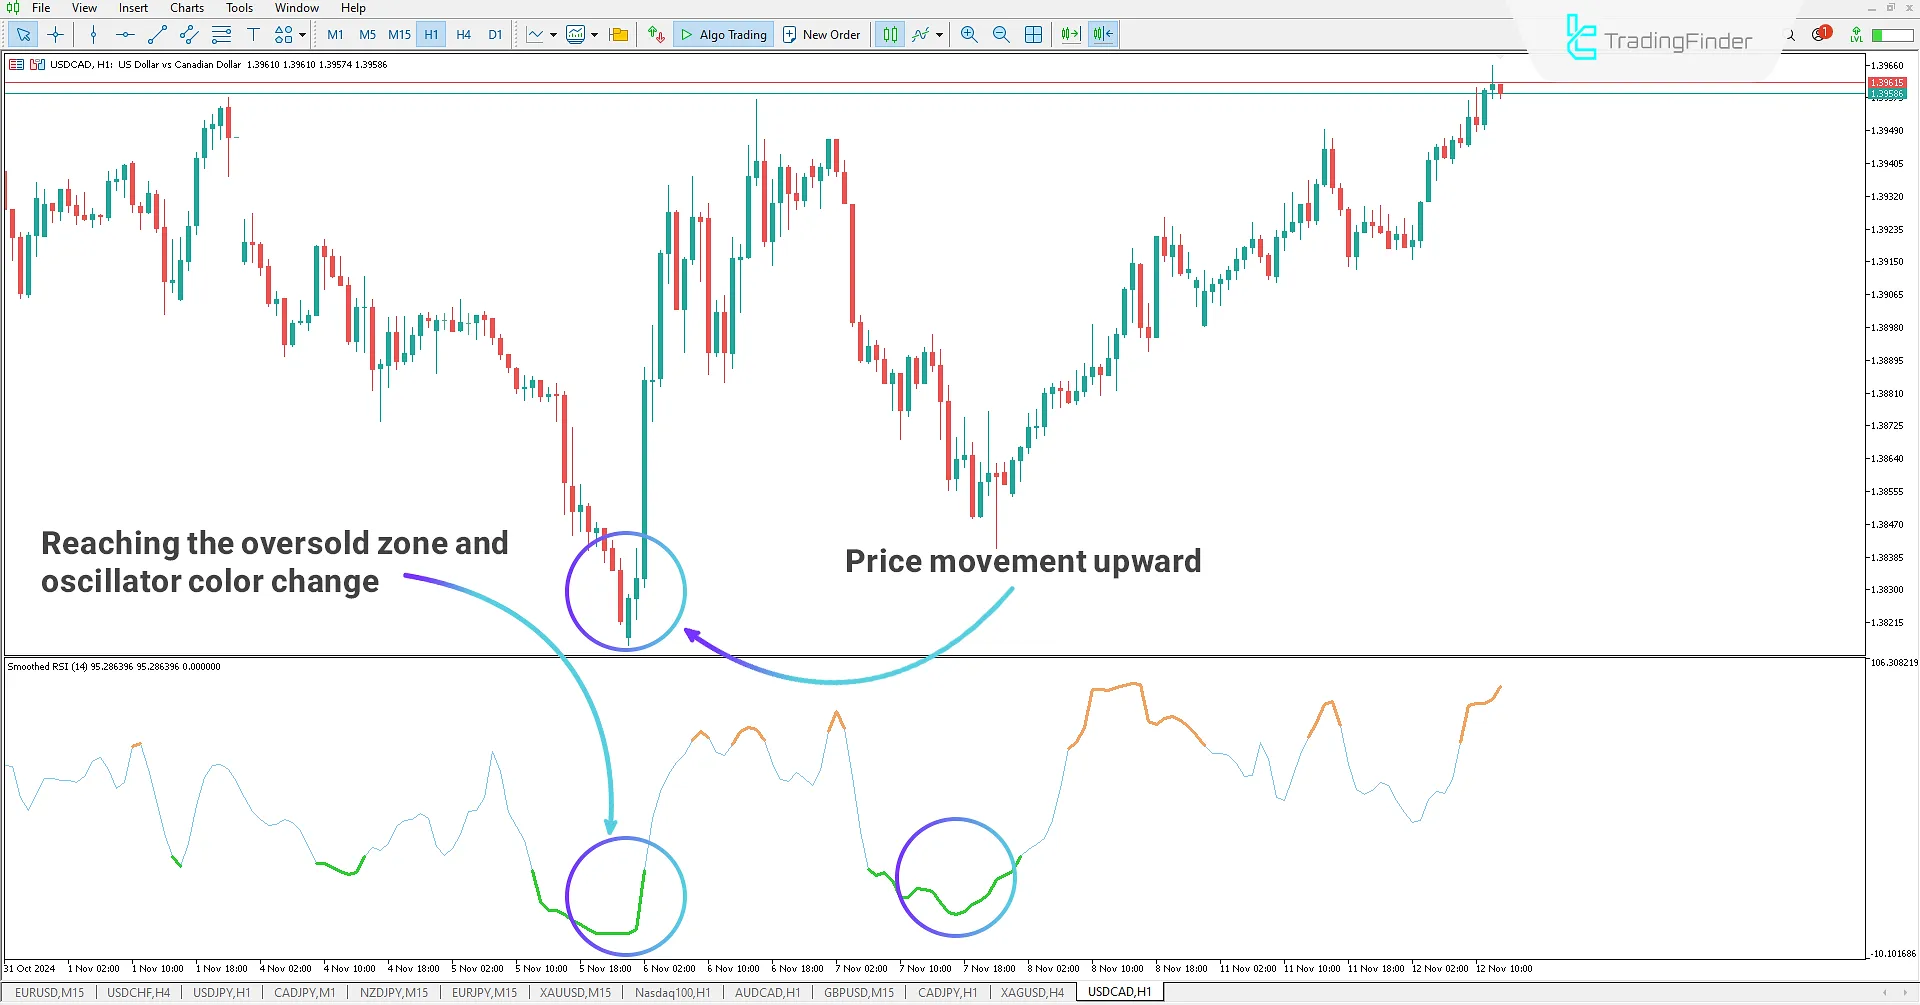Activate the Text annotation tool
The image size is (1920, 1005).
(253, 34)
